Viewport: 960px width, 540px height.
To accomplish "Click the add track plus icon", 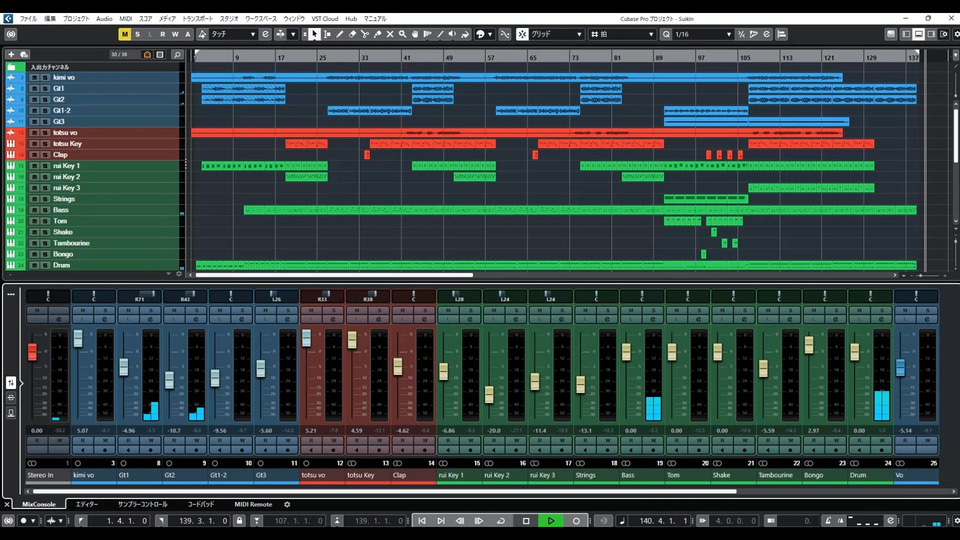I will (x=11, y=54).
